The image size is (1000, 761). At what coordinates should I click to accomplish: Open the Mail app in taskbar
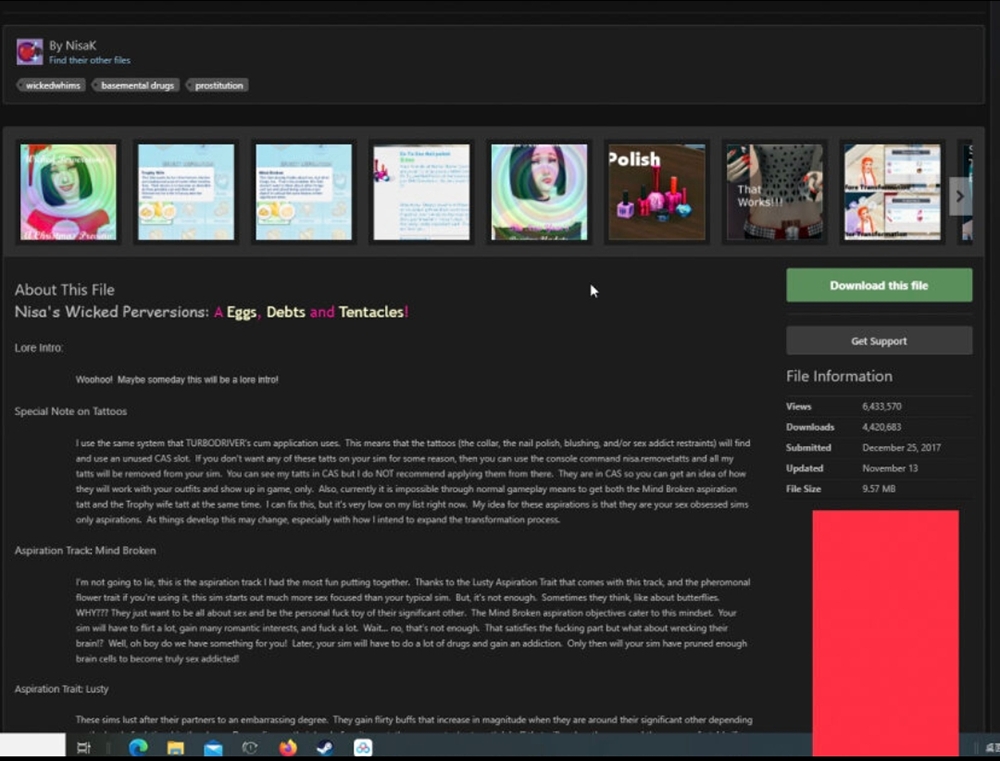click(x=213, y=748)
